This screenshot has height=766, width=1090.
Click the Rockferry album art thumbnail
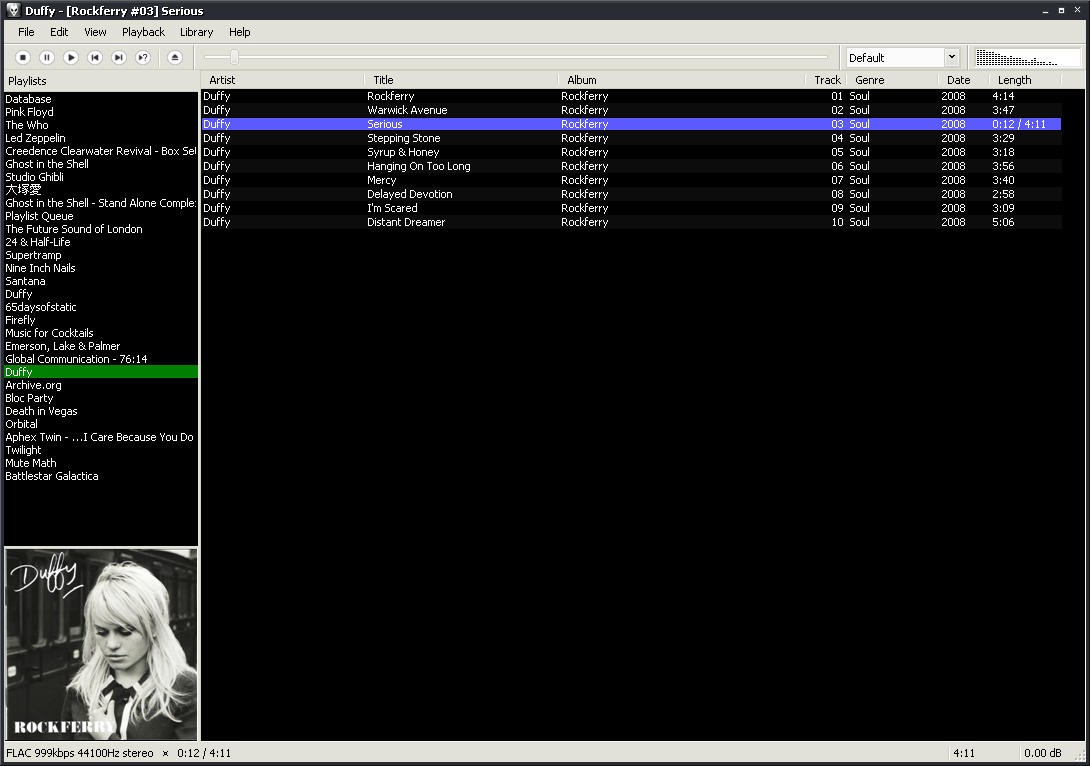pos(101,644)
